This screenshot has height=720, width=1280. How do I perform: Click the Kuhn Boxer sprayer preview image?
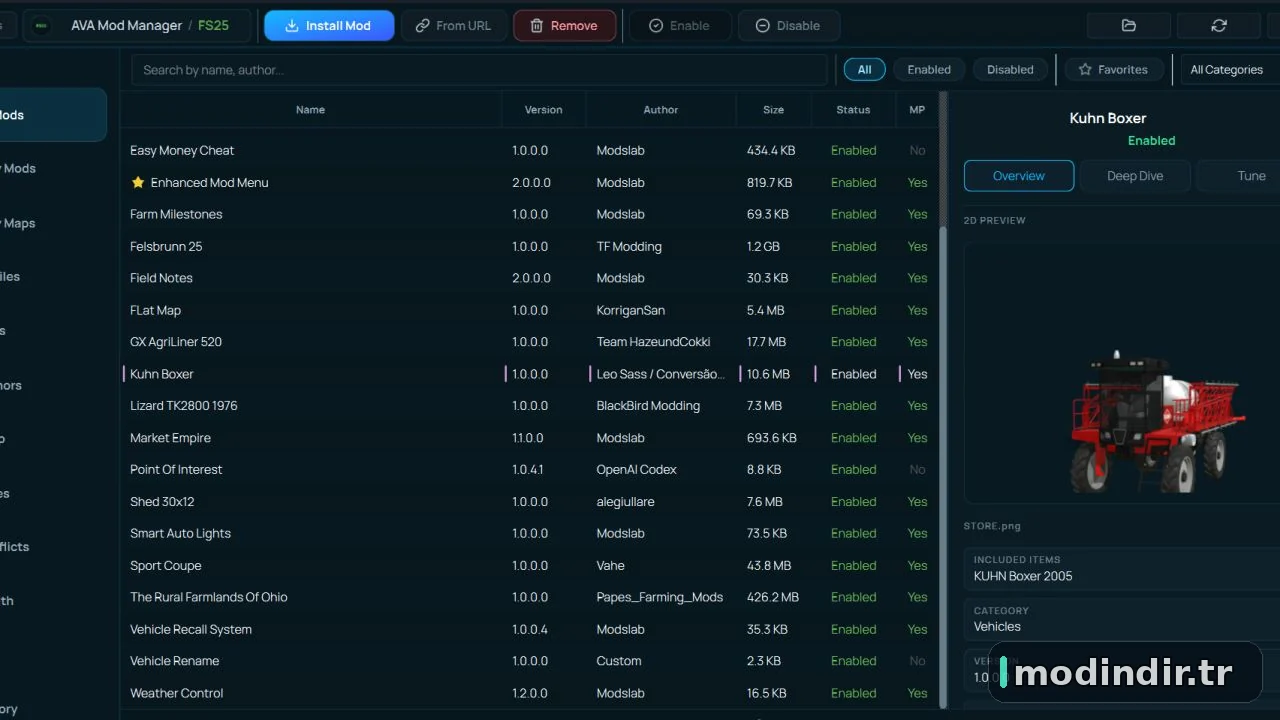[1157, 420]
